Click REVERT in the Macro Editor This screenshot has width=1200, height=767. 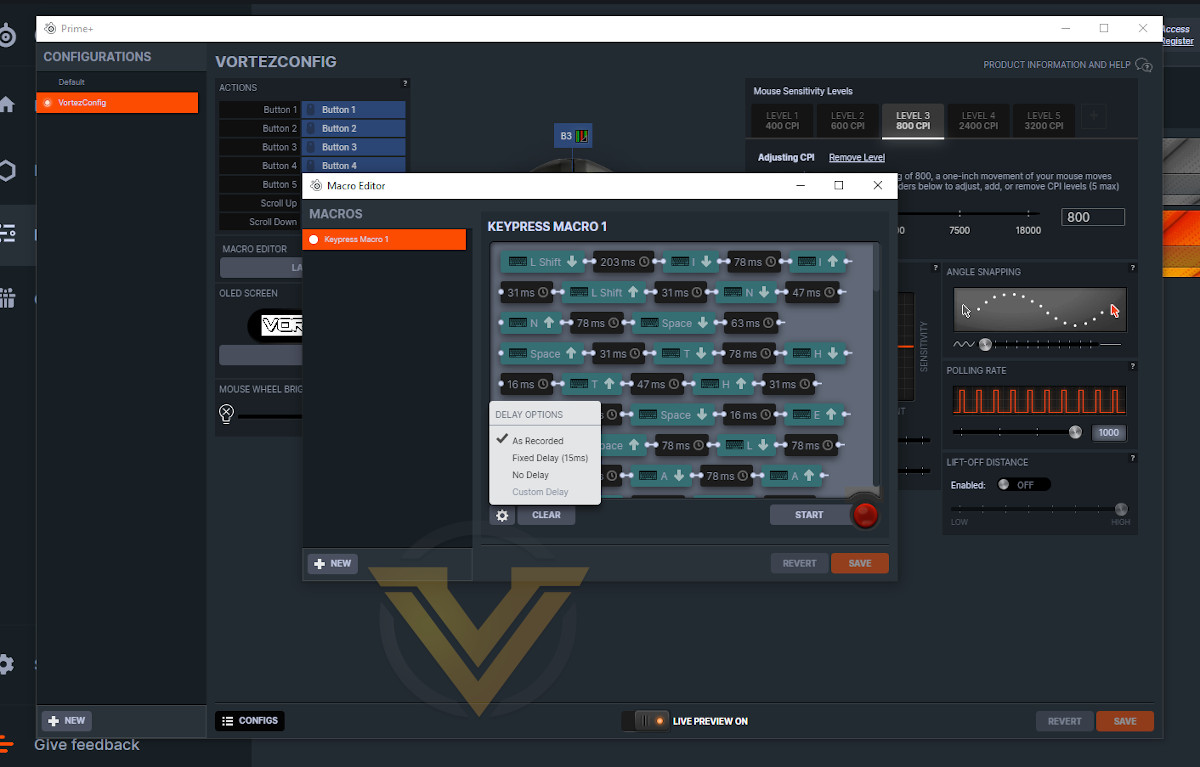coord(799,563)
